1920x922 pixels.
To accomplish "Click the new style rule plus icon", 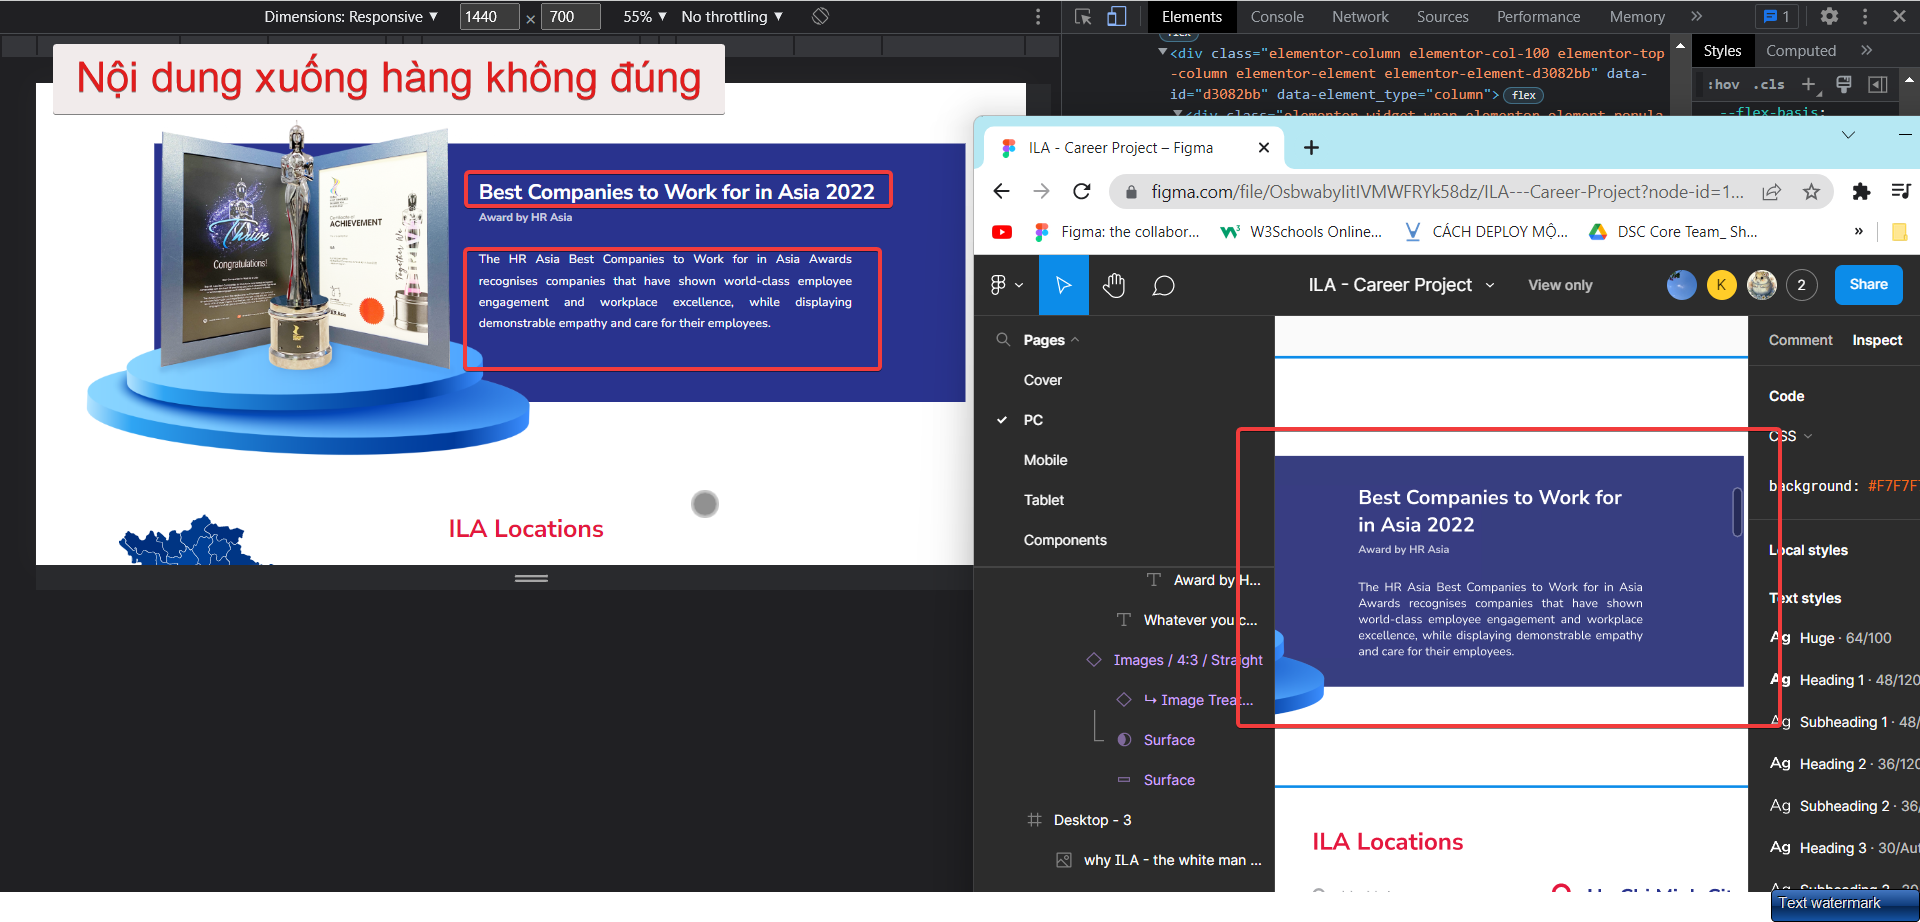I will click(x=1808, y=85).
